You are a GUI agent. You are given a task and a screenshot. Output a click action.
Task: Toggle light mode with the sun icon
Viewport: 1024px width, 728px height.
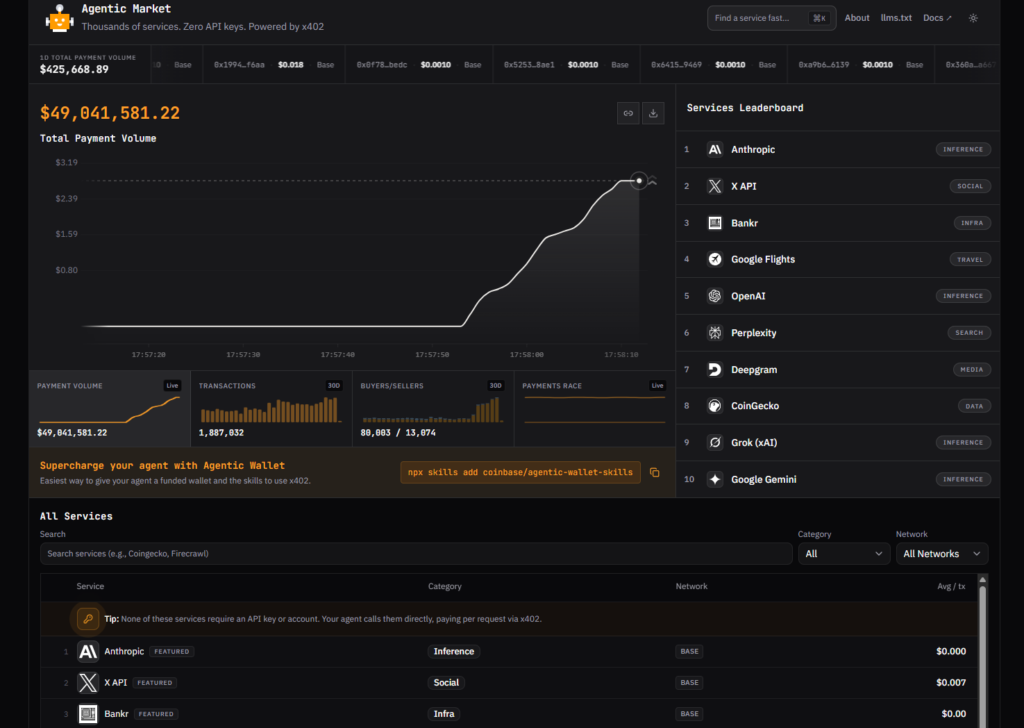[972, 17]
